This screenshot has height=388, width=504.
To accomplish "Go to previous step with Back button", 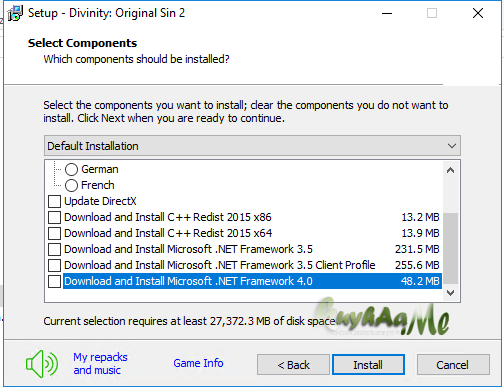I will pos(293,365).
